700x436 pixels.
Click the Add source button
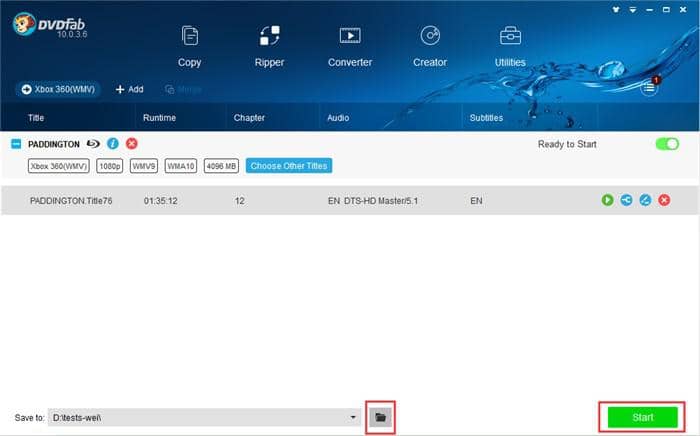129,89
